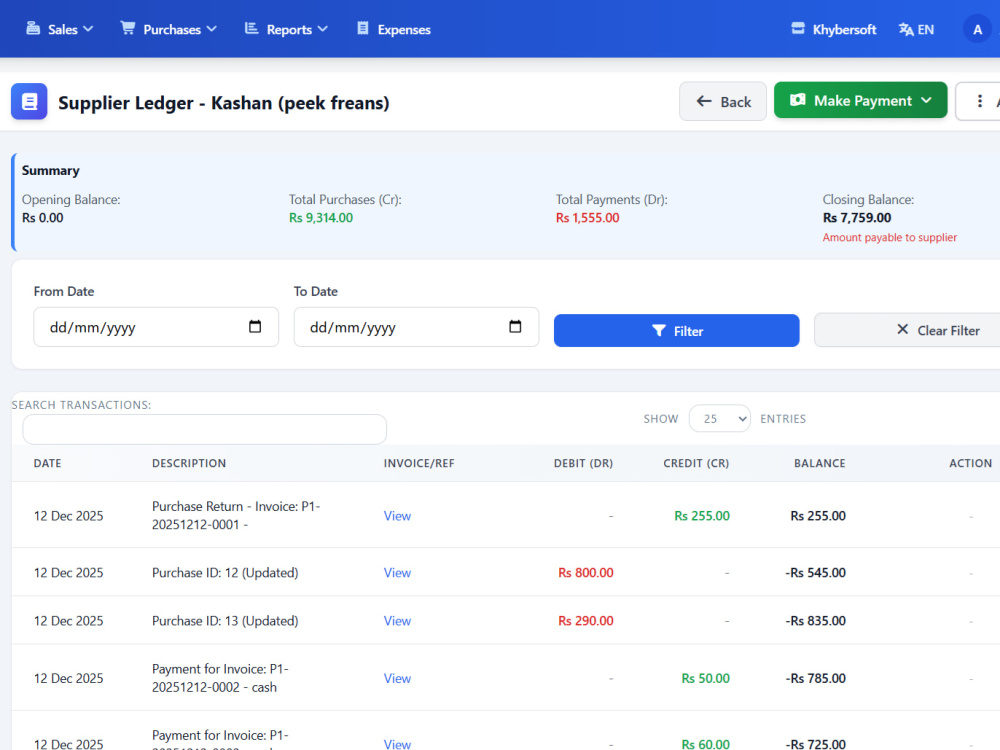Open the Khybersoft store link

tap(834, 29)
